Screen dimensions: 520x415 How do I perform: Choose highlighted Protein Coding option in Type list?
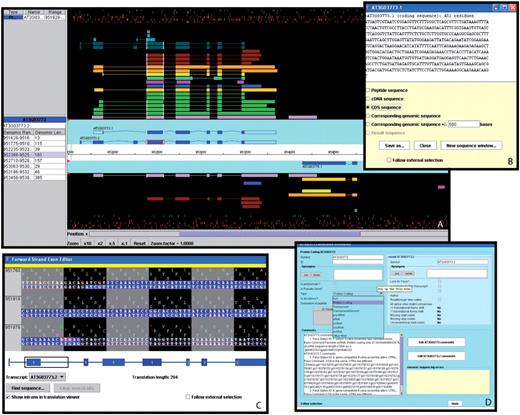tap(358, 302)
